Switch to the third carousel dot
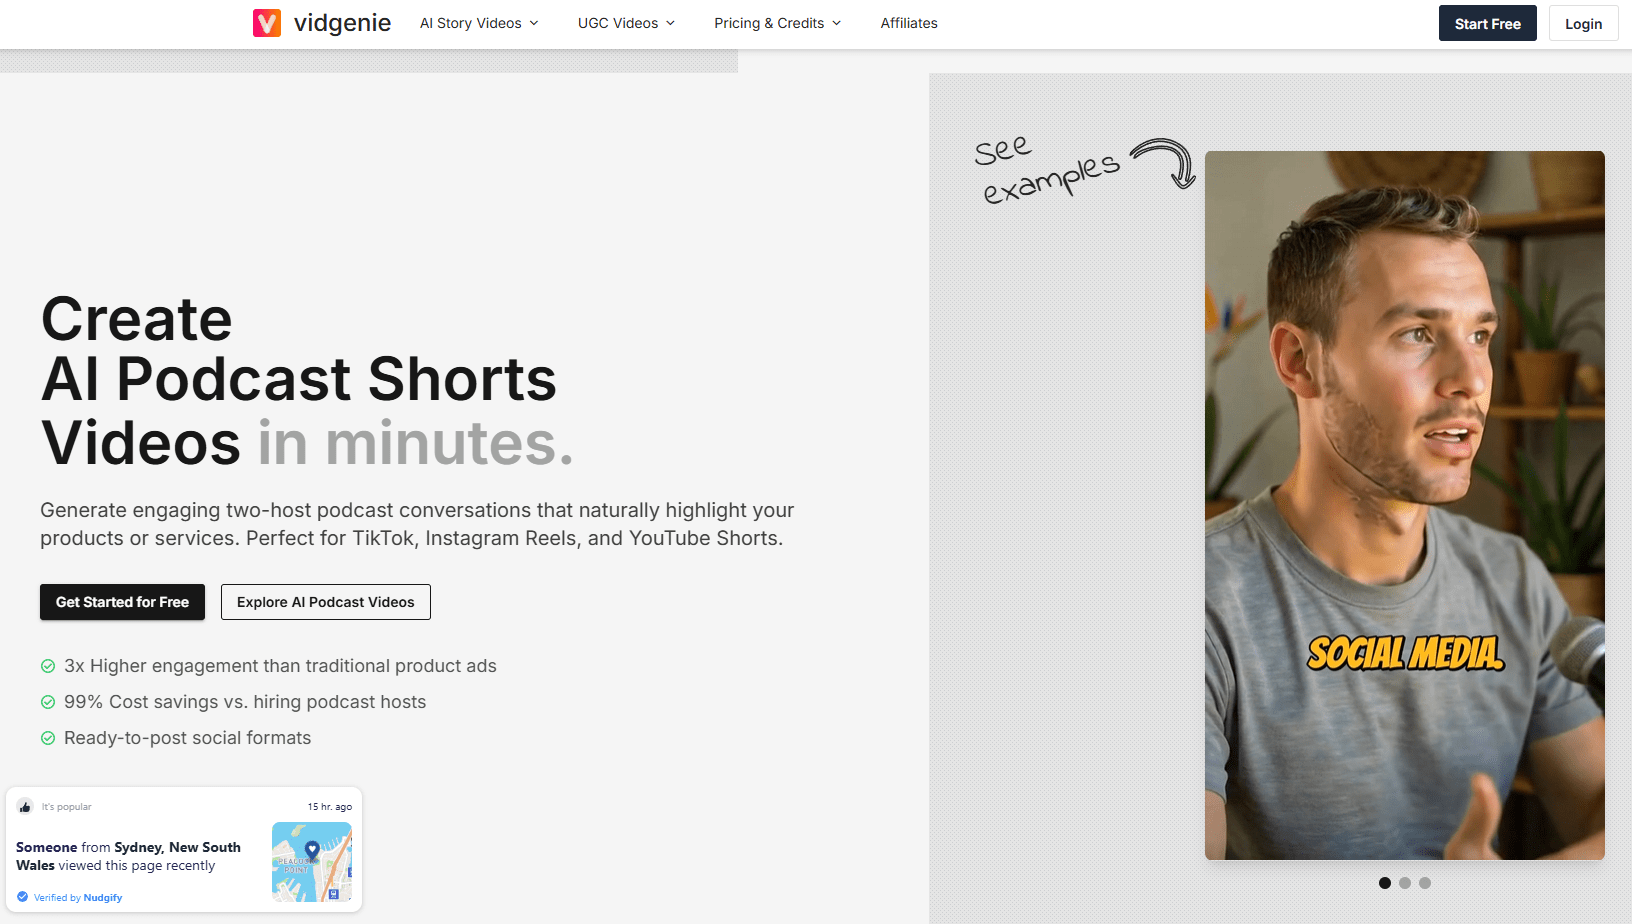This screenshot has height=924, width=1632. (x=1425, y=883)
